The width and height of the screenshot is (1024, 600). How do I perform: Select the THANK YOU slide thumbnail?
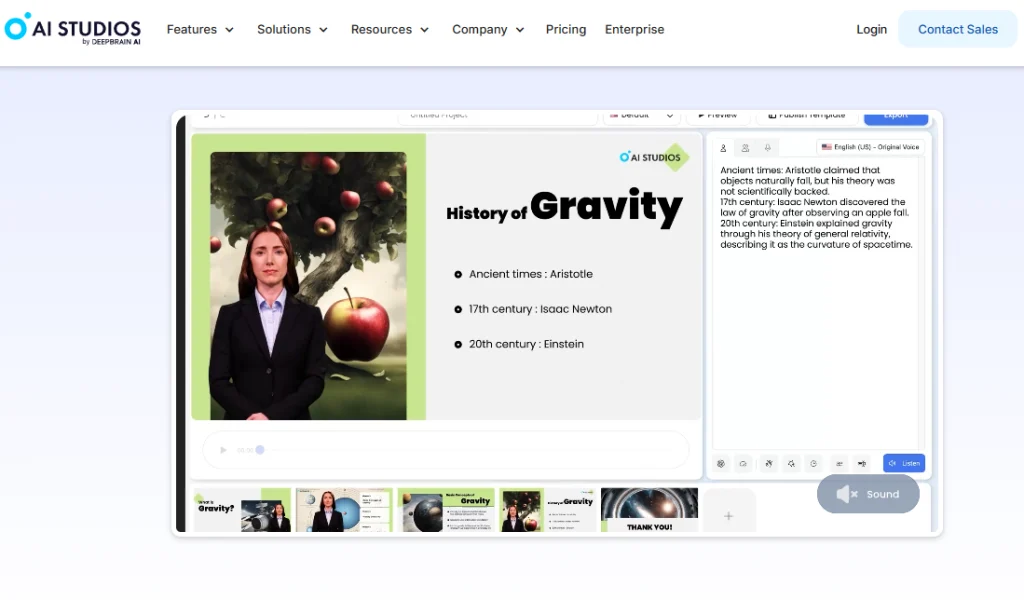pos(649,510)
